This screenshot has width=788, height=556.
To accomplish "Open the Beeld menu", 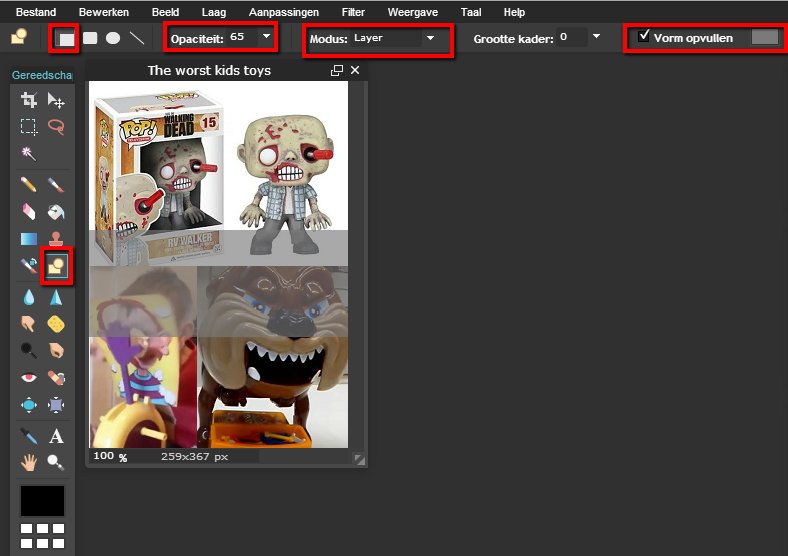I will (x=165, y=12).
